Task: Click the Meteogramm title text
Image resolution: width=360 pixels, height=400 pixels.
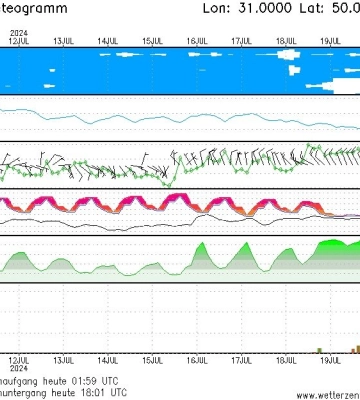Action: (x=33, y=8)
